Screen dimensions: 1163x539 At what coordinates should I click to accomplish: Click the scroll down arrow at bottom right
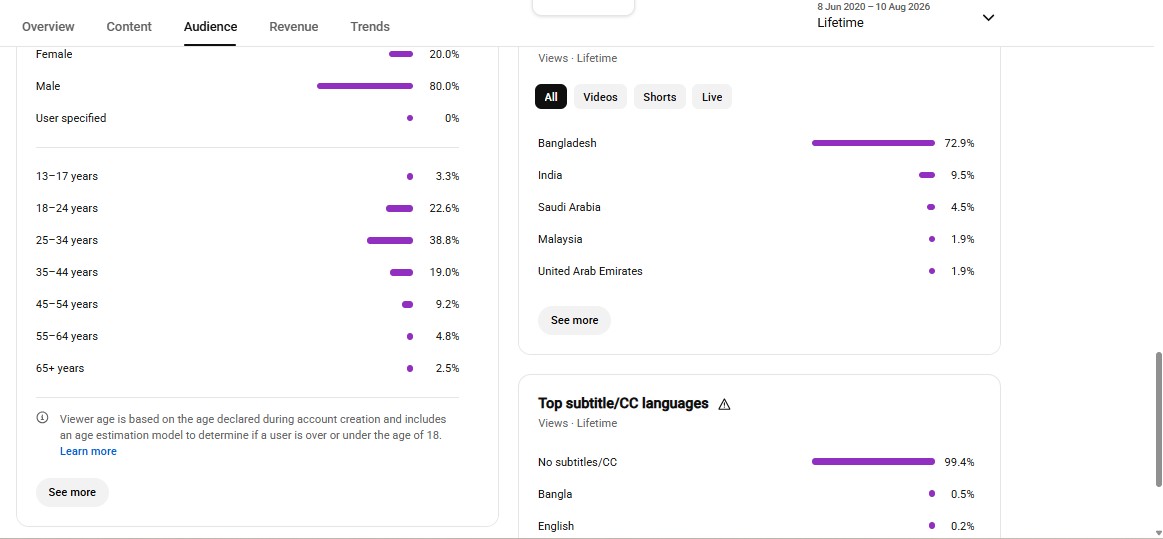pos(1157,531)
